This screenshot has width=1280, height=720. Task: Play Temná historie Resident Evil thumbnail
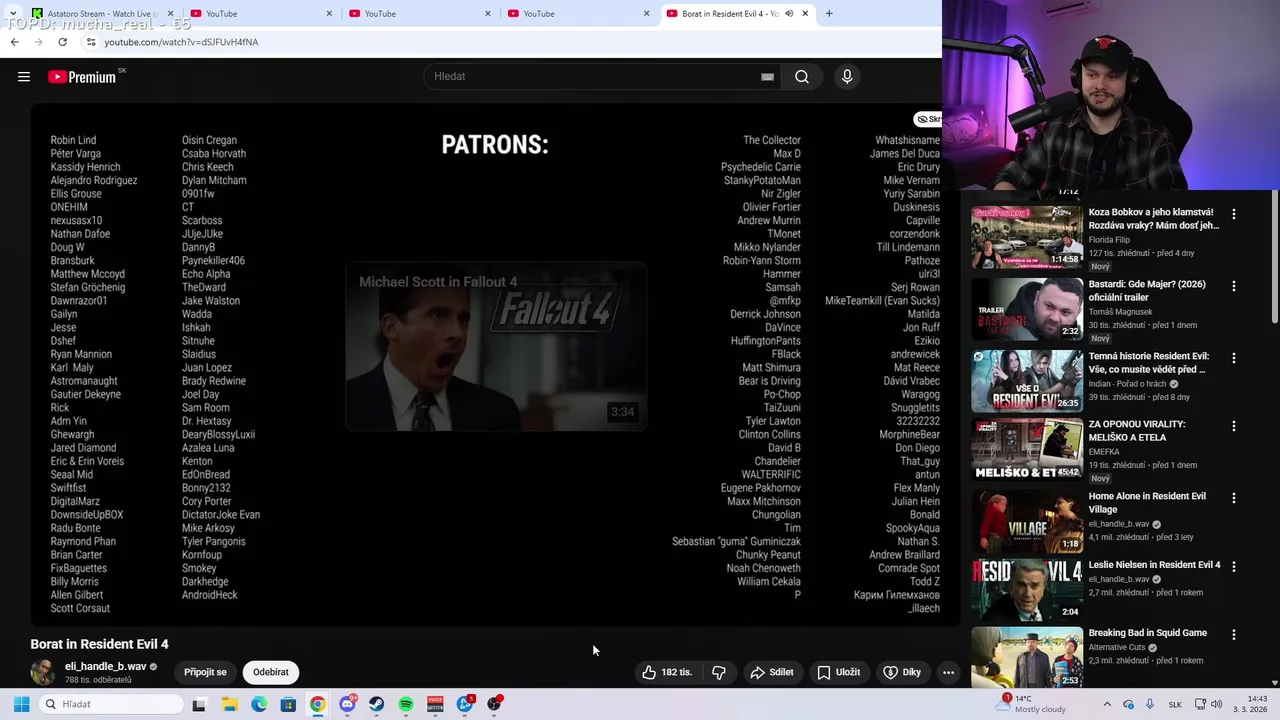[1027, 381]
